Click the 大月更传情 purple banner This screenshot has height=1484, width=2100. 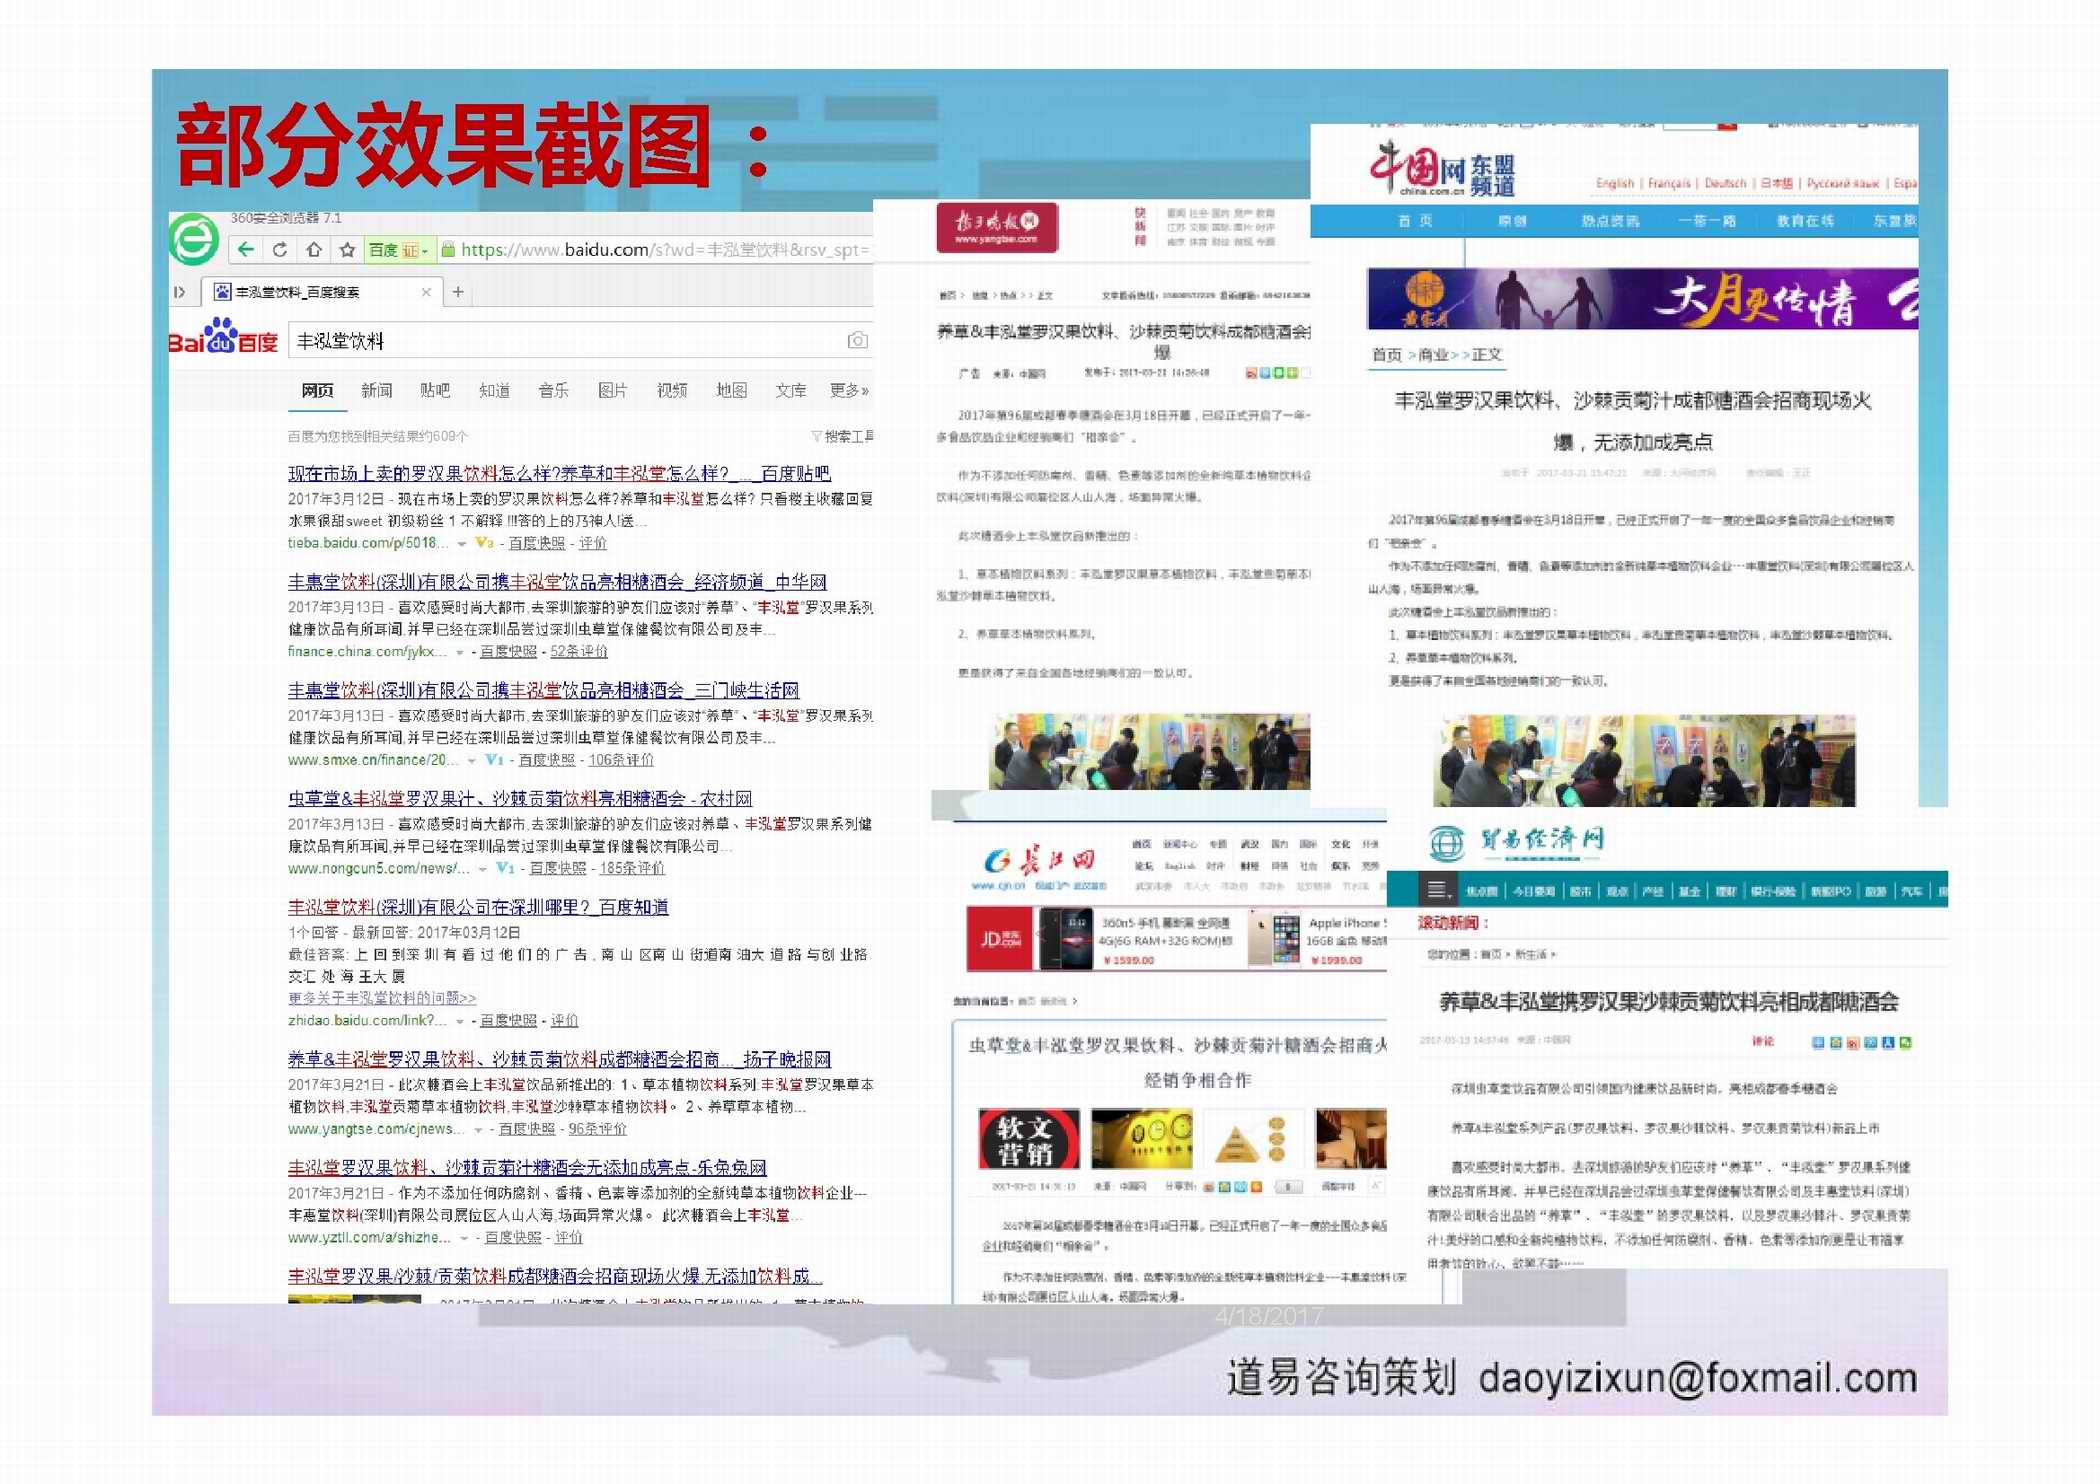pyautogui.click(x=1642, y=299)
